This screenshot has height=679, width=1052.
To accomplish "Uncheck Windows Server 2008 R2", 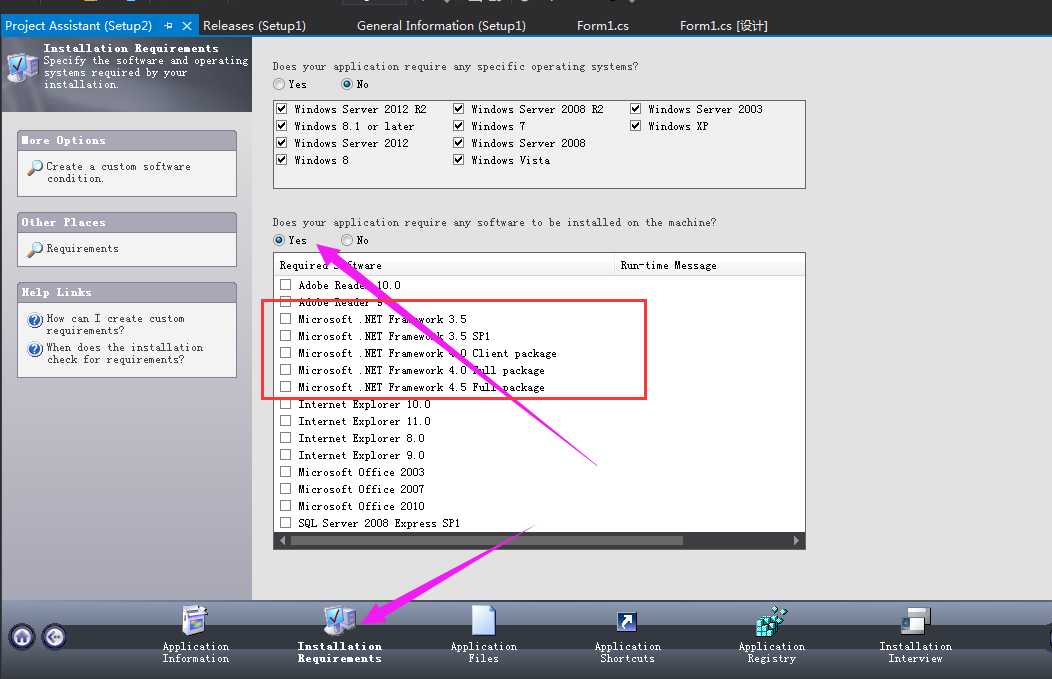I will (459, 109).
